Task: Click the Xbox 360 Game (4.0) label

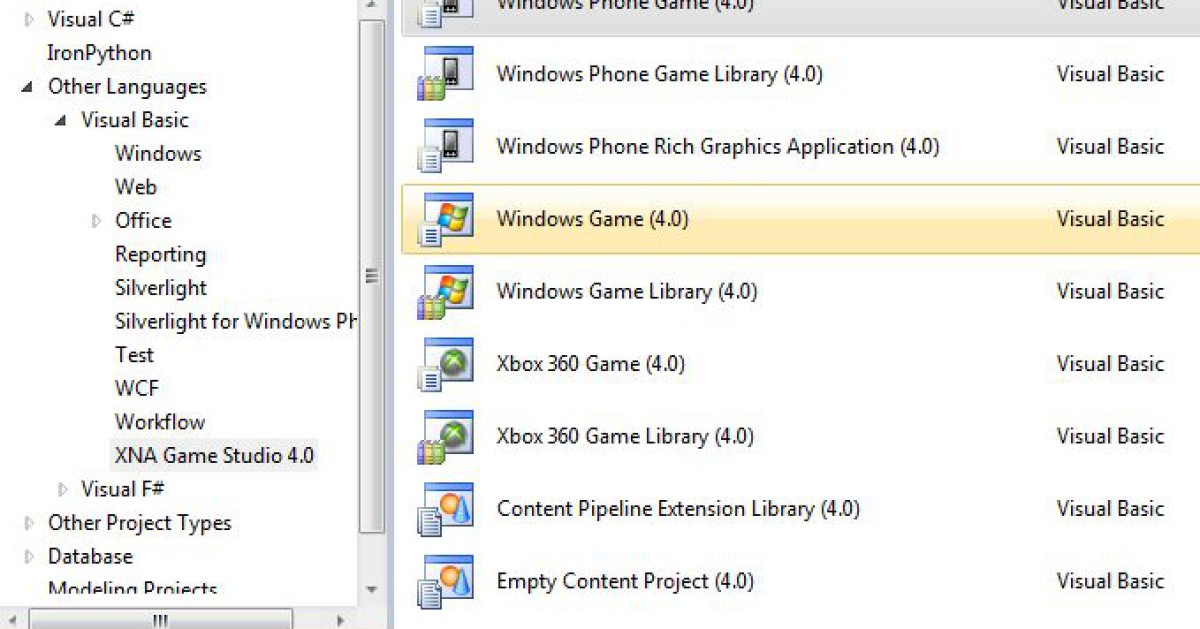Action: click(590, 364)
